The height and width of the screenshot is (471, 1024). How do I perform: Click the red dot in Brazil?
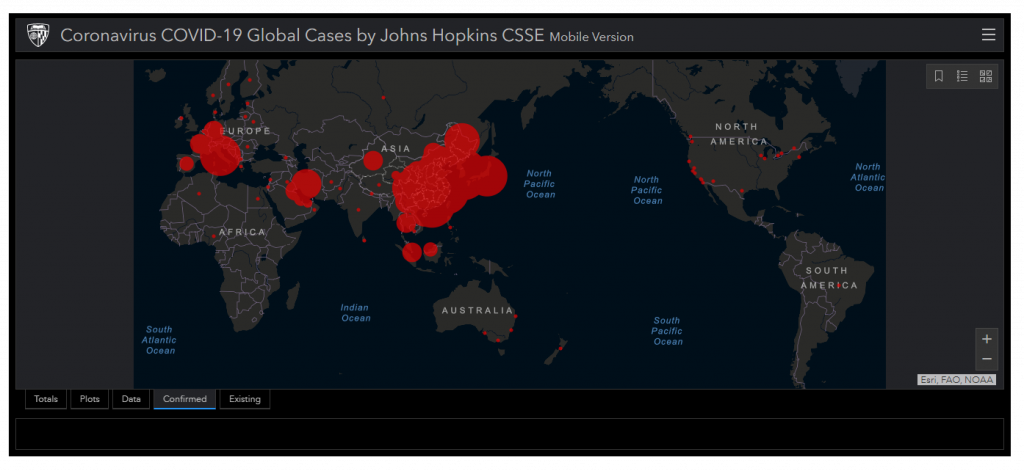(838, 285)
